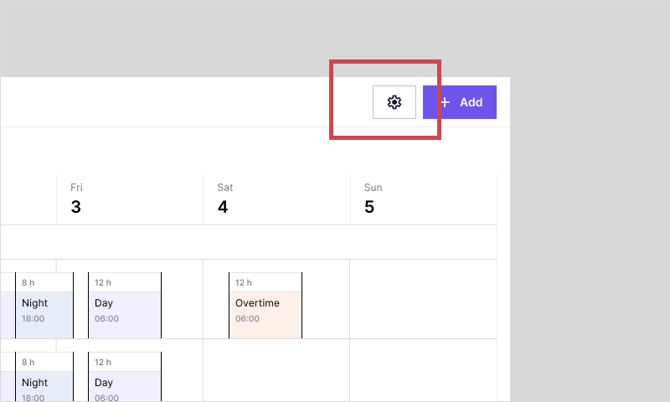
Task: Click the 06:00 time on Overtime shift
Action: (x=248, y=319)
